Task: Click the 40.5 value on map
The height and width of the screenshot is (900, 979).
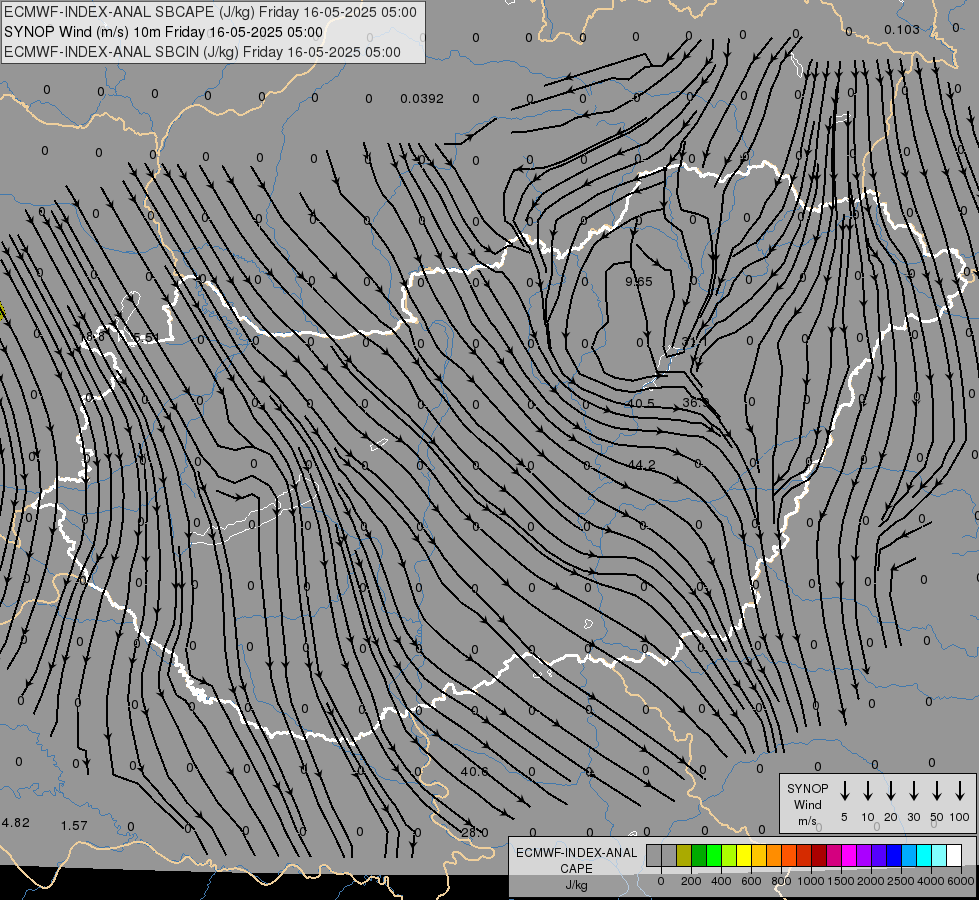Action: [641, 403]
